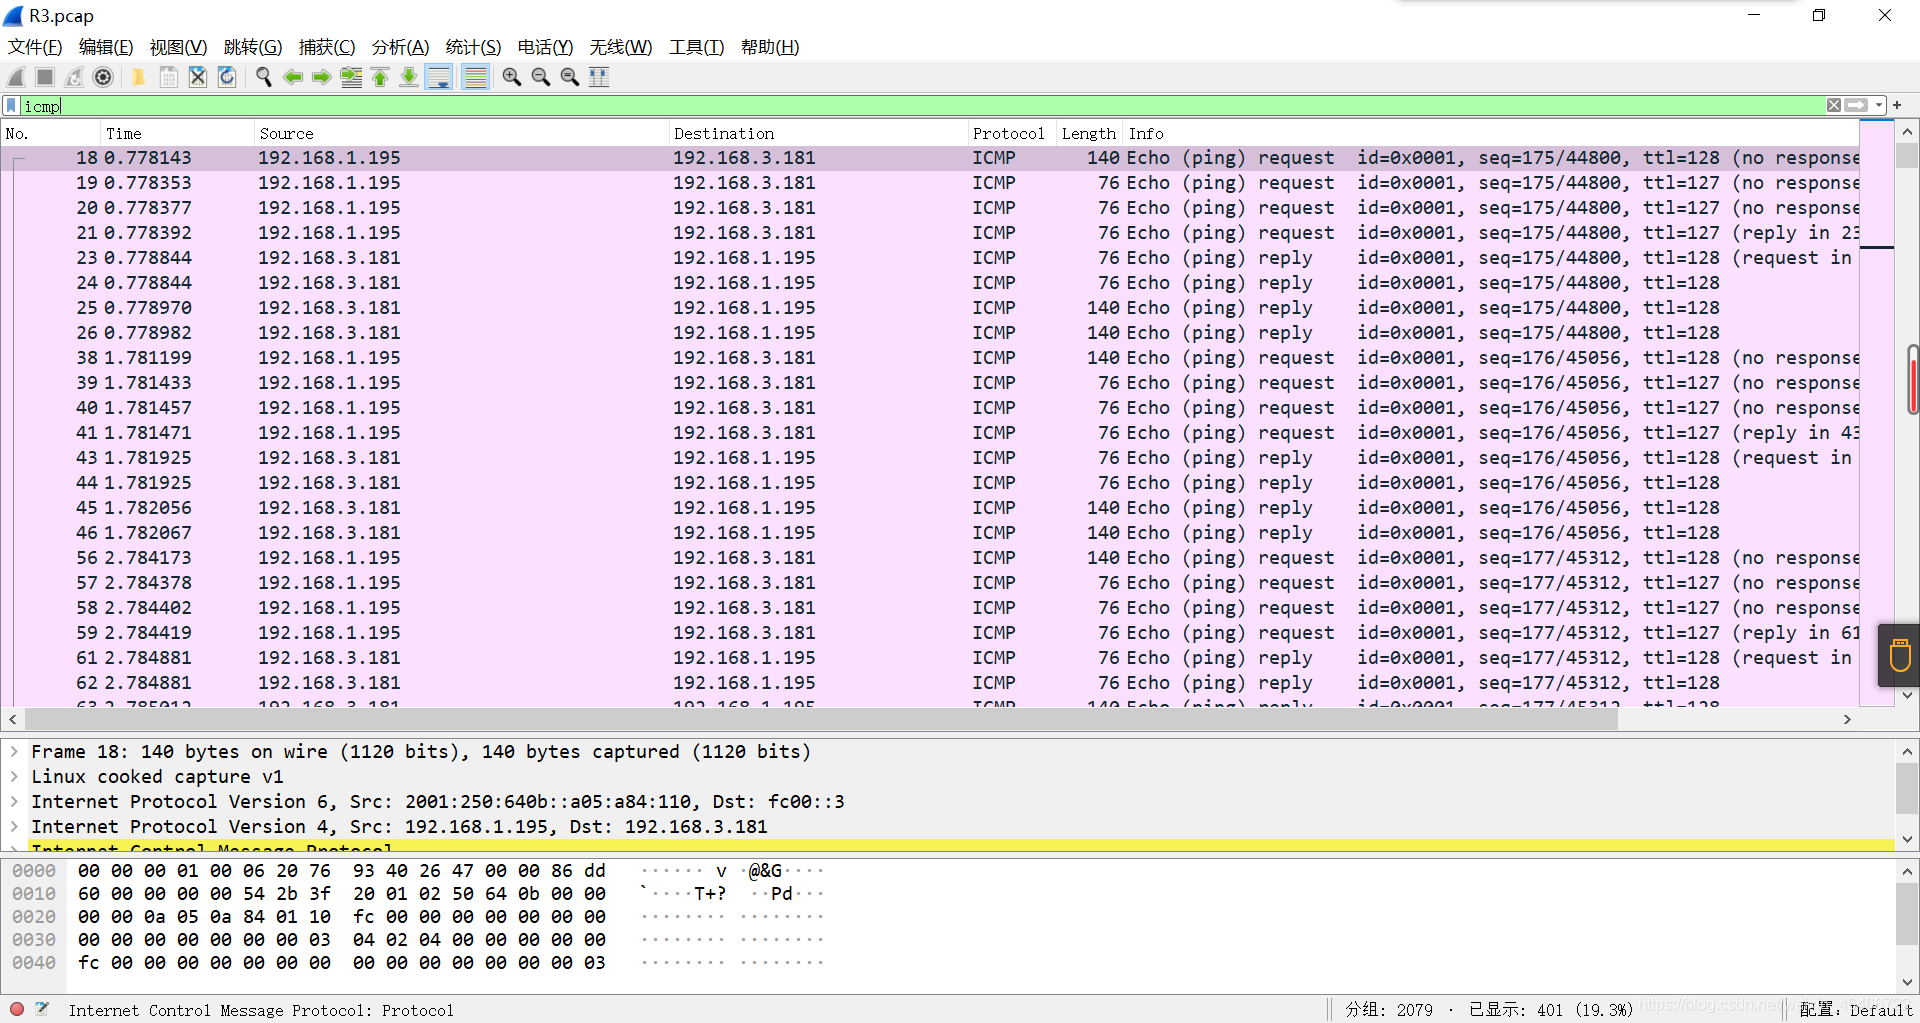
Task: Open capture options gear icon
Action: [103, 77]
